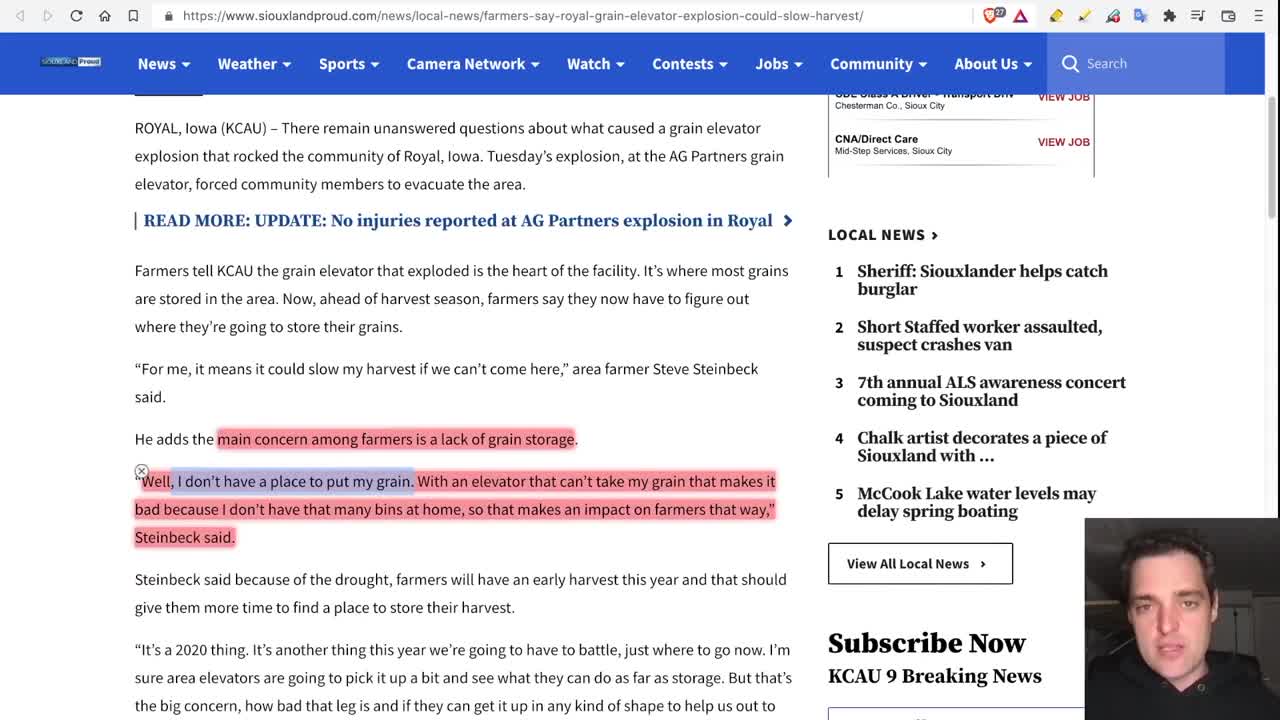This screenshot has width=1280, height=720.
Task: Click the 'Subscribe Now' heading
Action: pos(926,643)
